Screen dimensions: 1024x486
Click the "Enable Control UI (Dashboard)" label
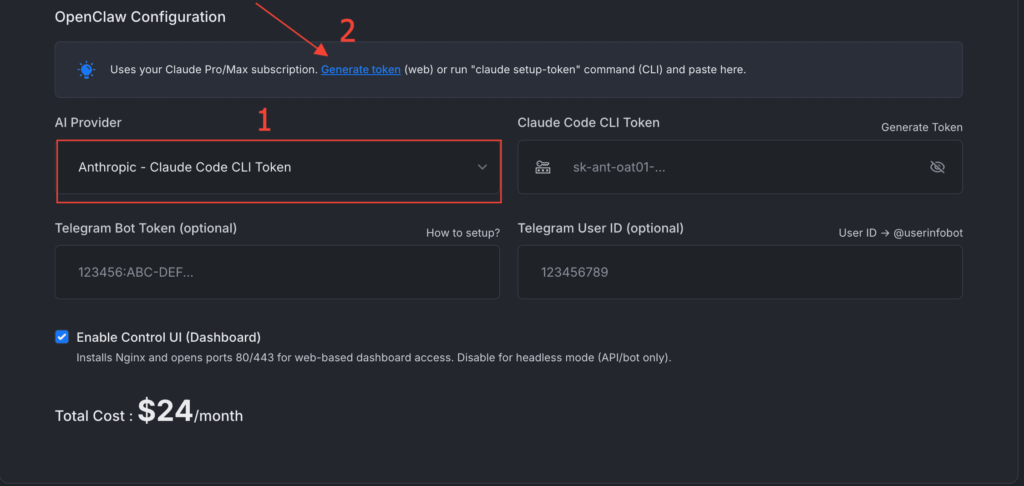tap(168, 337)
